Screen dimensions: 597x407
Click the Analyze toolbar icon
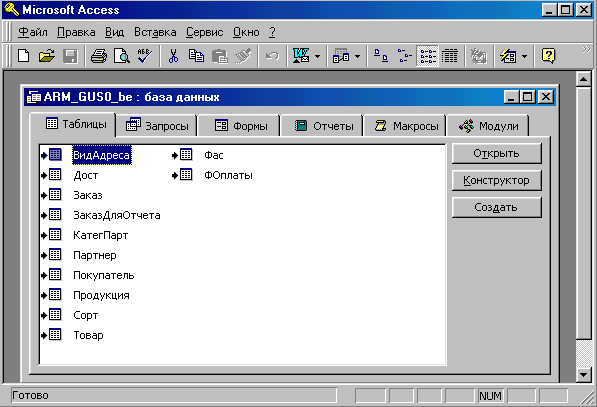coord(341,56)
